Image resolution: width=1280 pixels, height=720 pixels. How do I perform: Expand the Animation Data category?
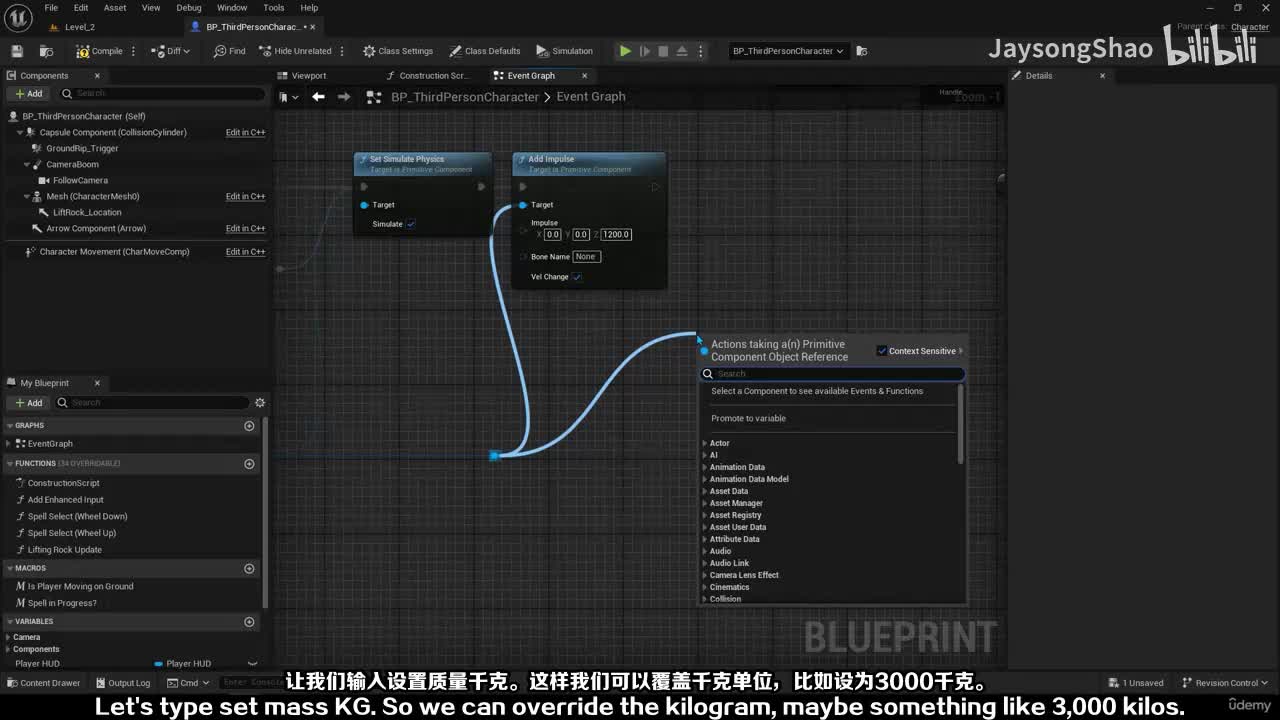coord(705,467)
